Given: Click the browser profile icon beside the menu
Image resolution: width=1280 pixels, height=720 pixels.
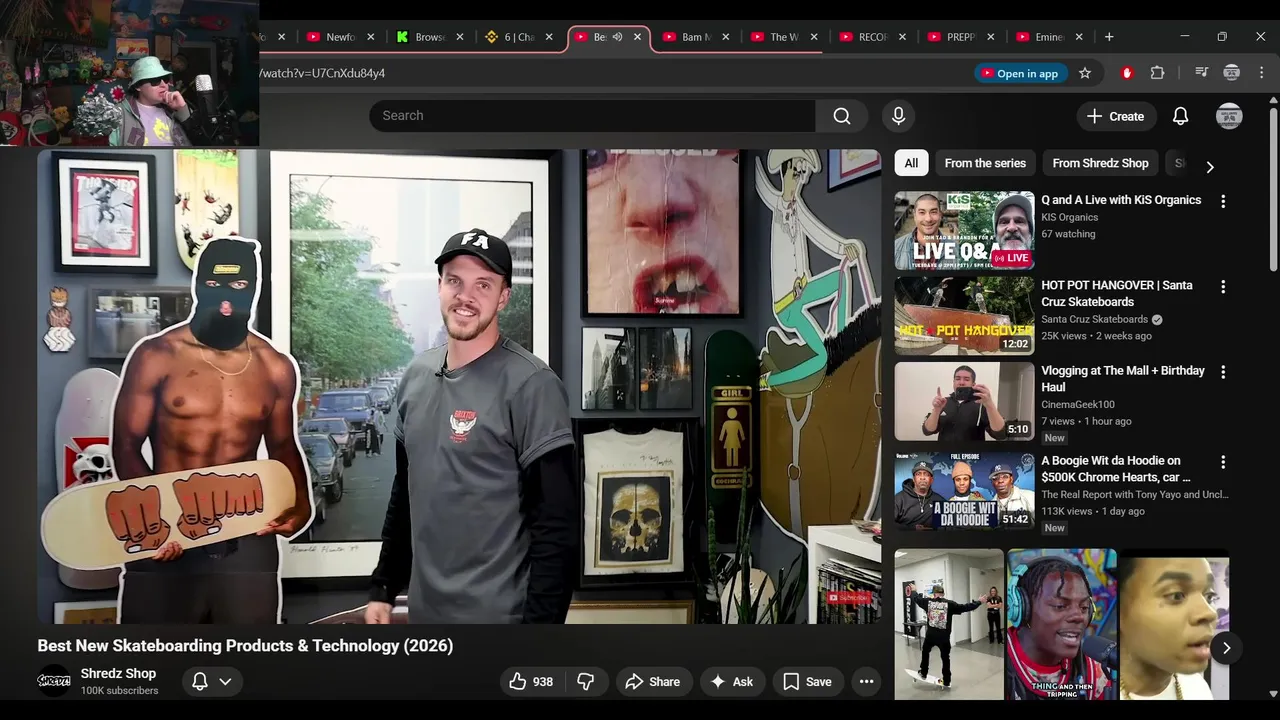Looking at the screenshot, I should (x=1232, y=73).
